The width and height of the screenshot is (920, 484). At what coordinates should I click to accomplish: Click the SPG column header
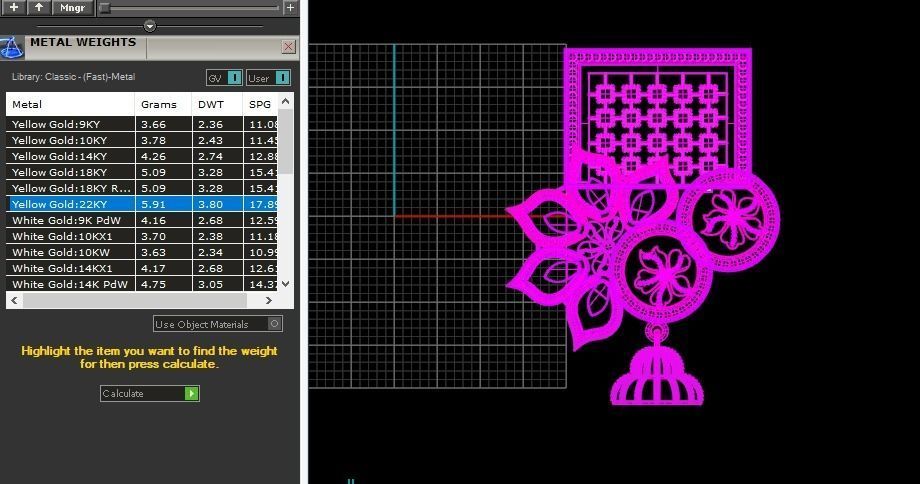click(260, 104)
